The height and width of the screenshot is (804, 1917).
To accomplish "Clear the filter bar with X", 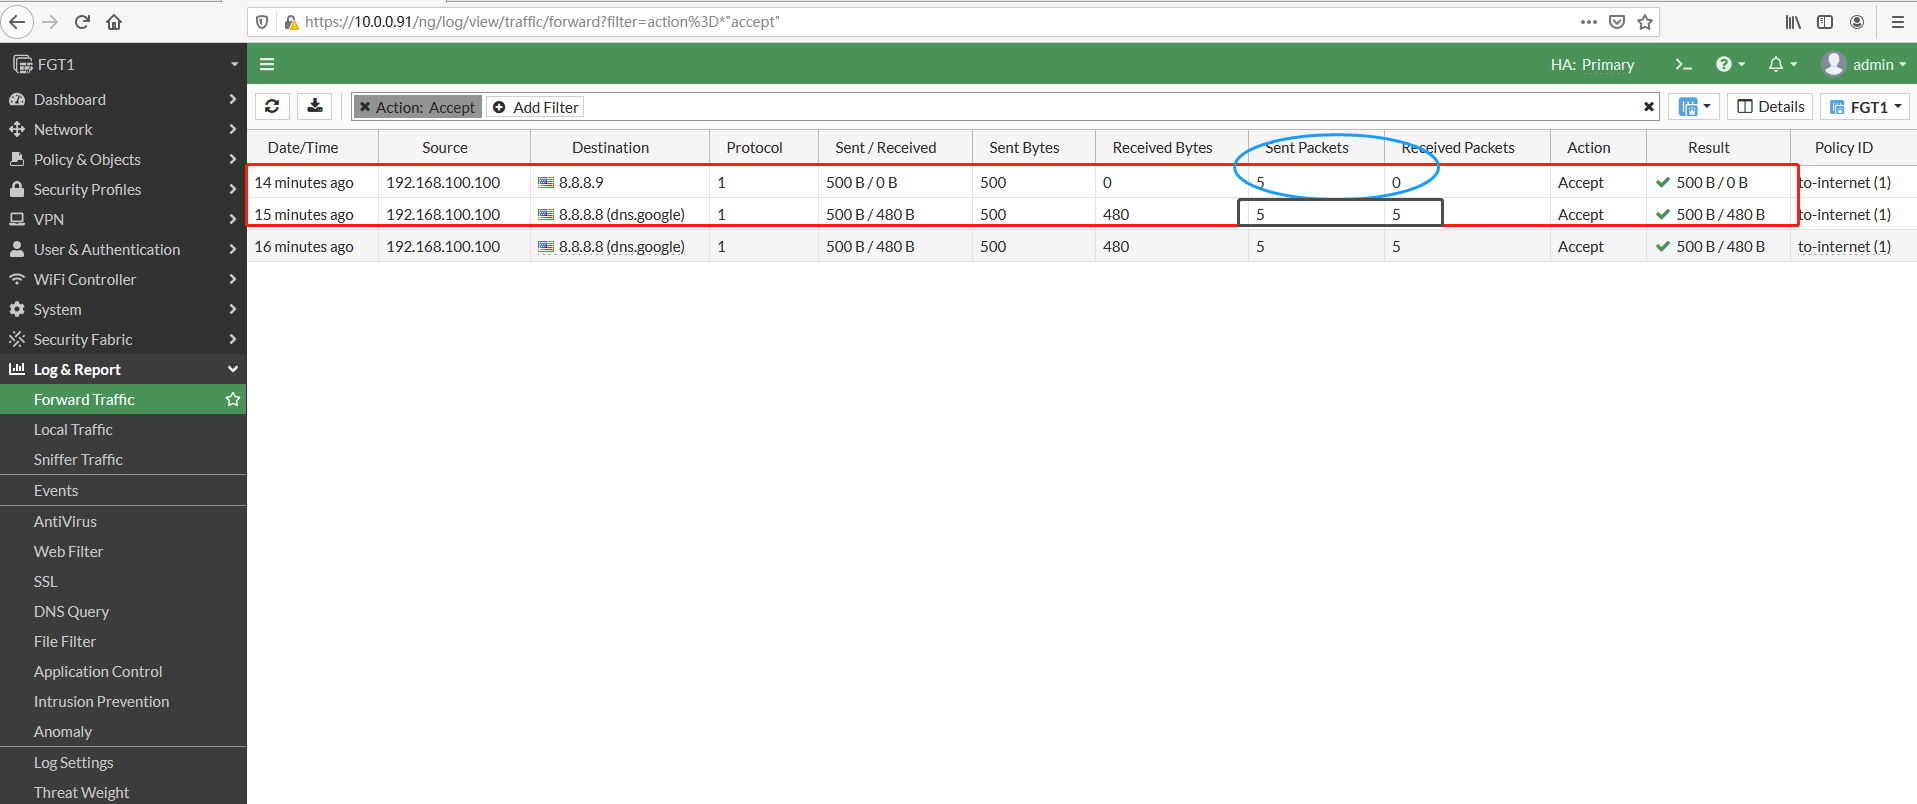I will point(1649,107).
